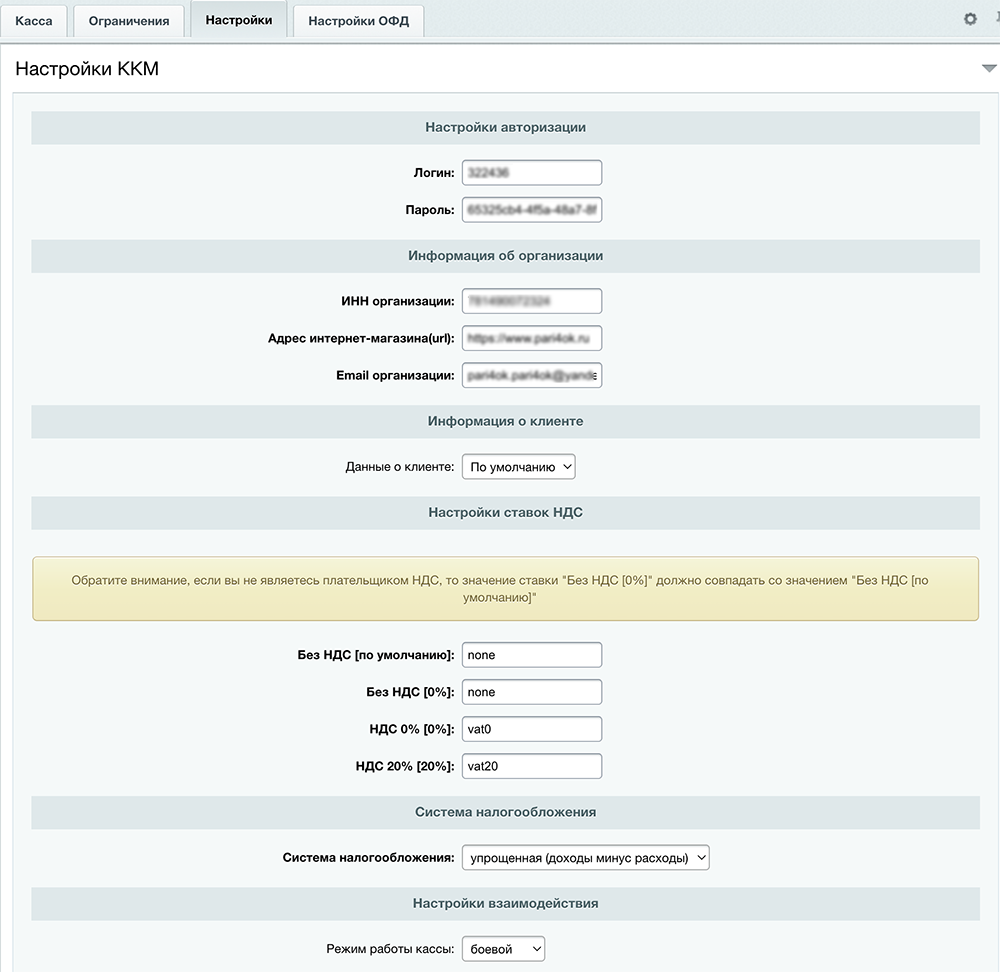Click the Настройки взаимодействия header

[x=506, y=904]
